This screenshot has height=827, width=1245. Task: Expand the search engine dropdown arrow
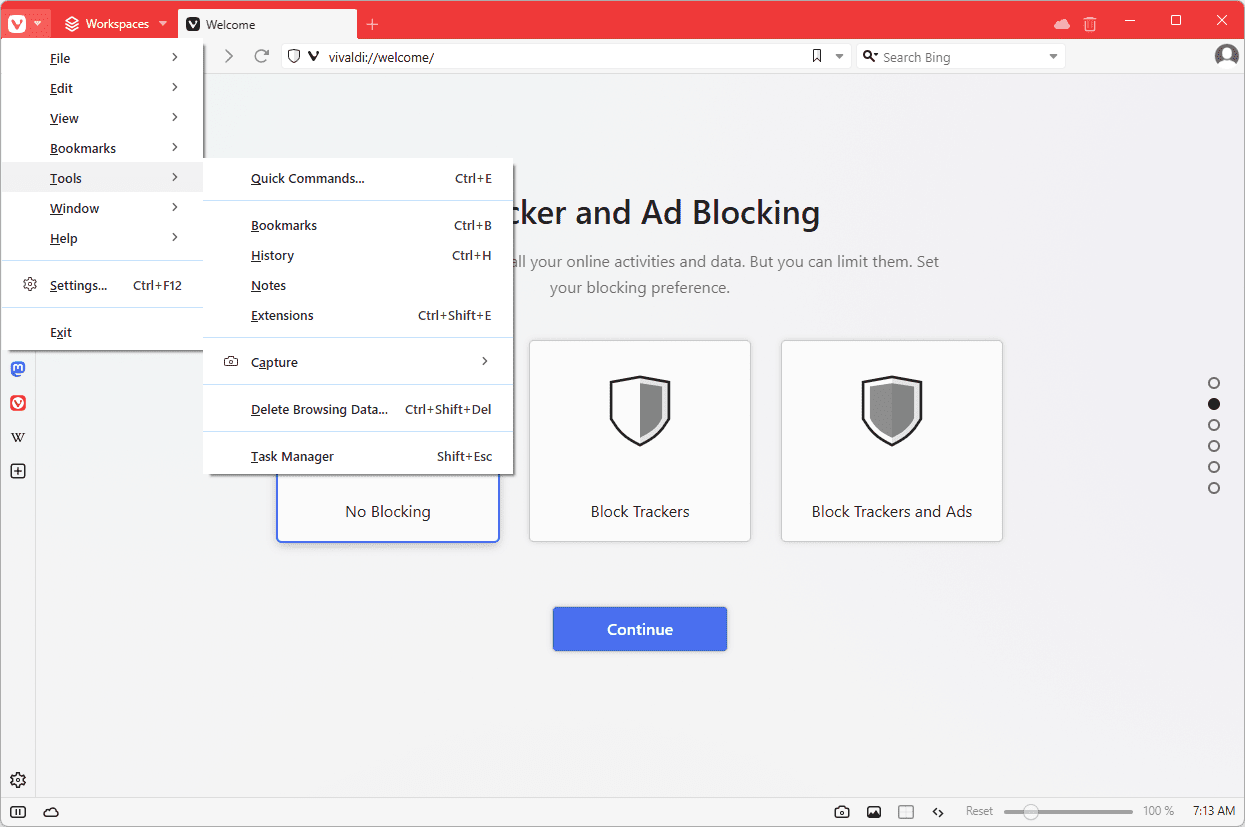1053,57
